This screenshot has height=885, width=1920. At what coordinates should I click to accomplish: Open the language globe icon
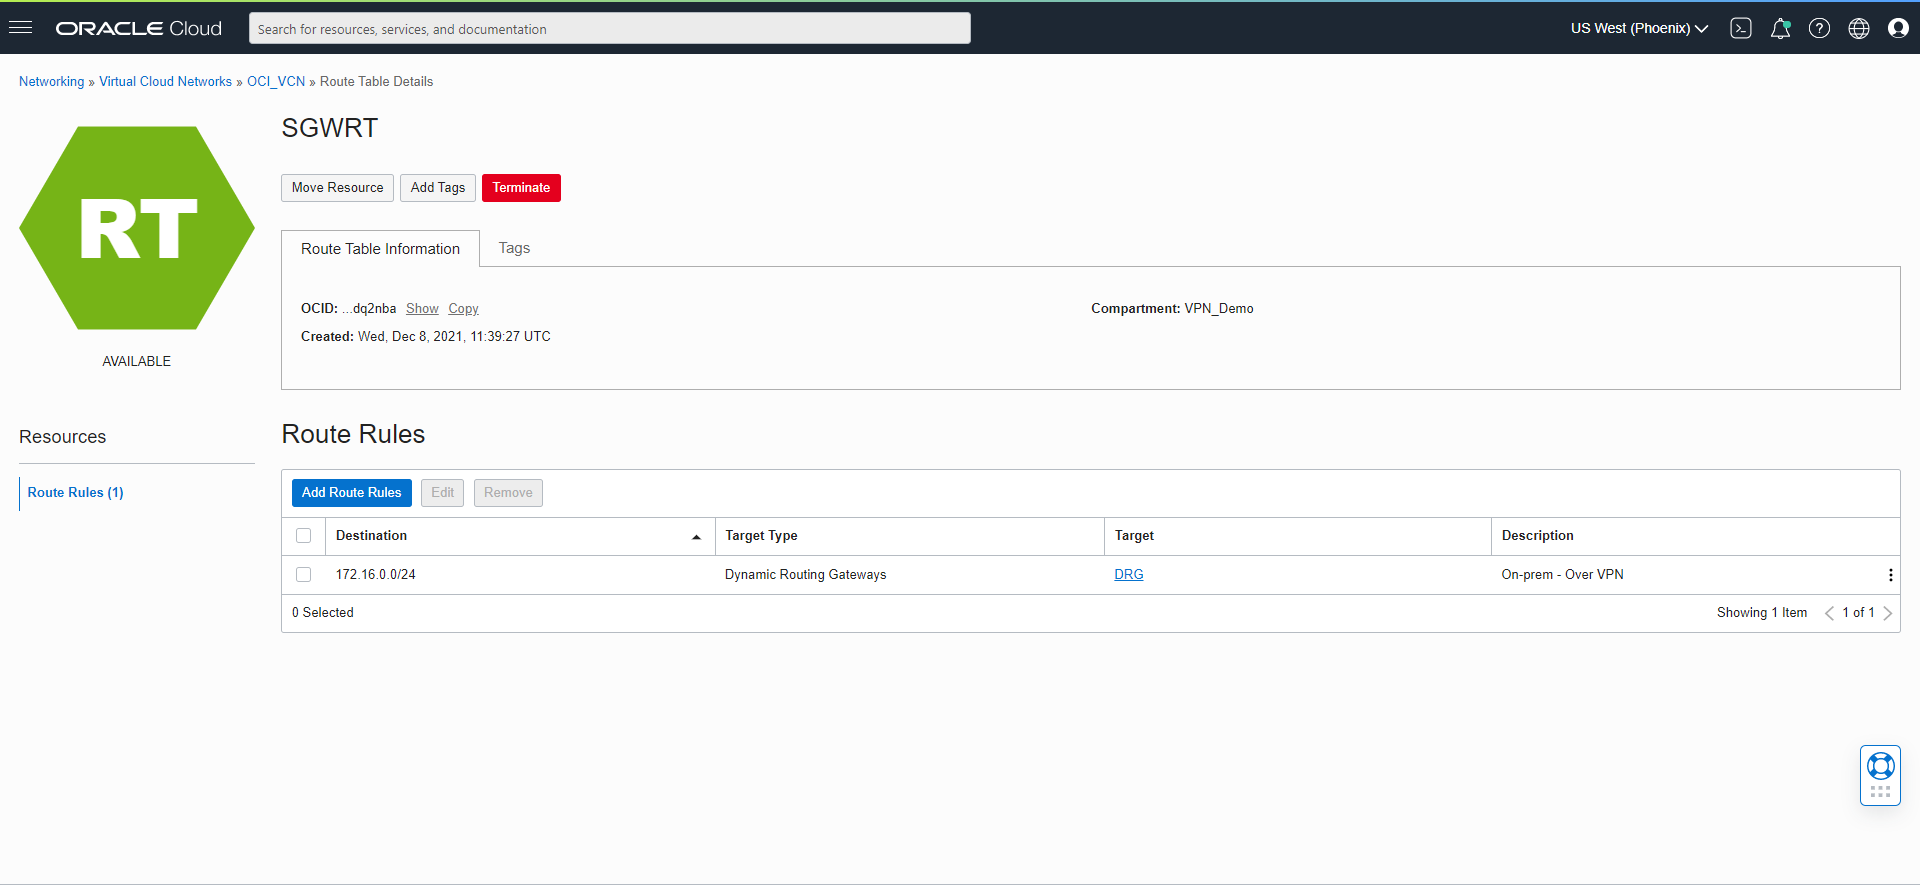click(x=1858, y=28)
